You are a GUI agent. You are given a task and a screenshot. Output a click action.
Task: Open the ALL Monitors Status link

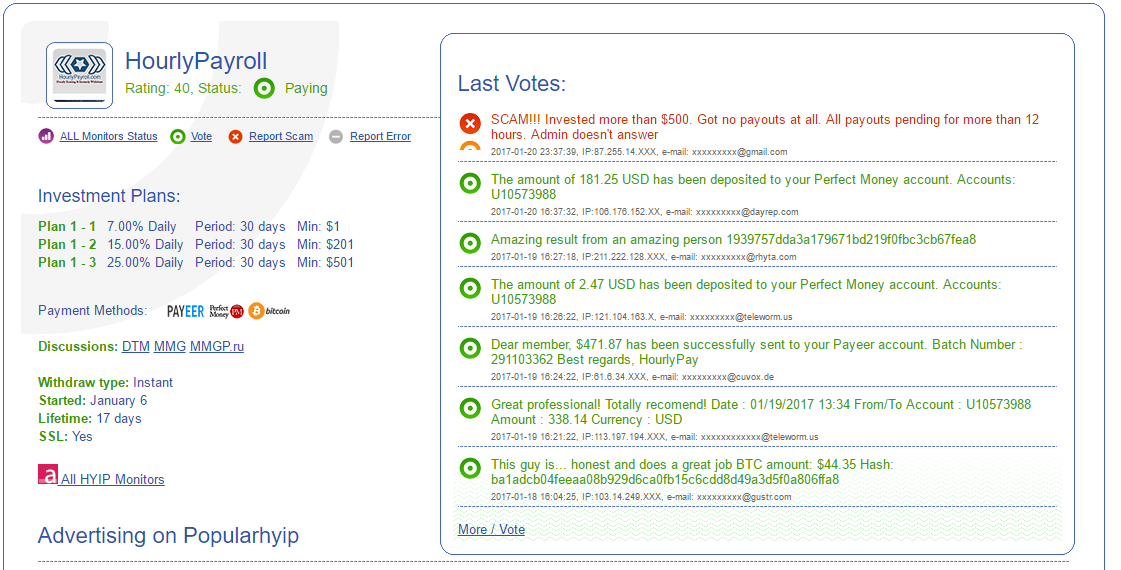(109, 136)
